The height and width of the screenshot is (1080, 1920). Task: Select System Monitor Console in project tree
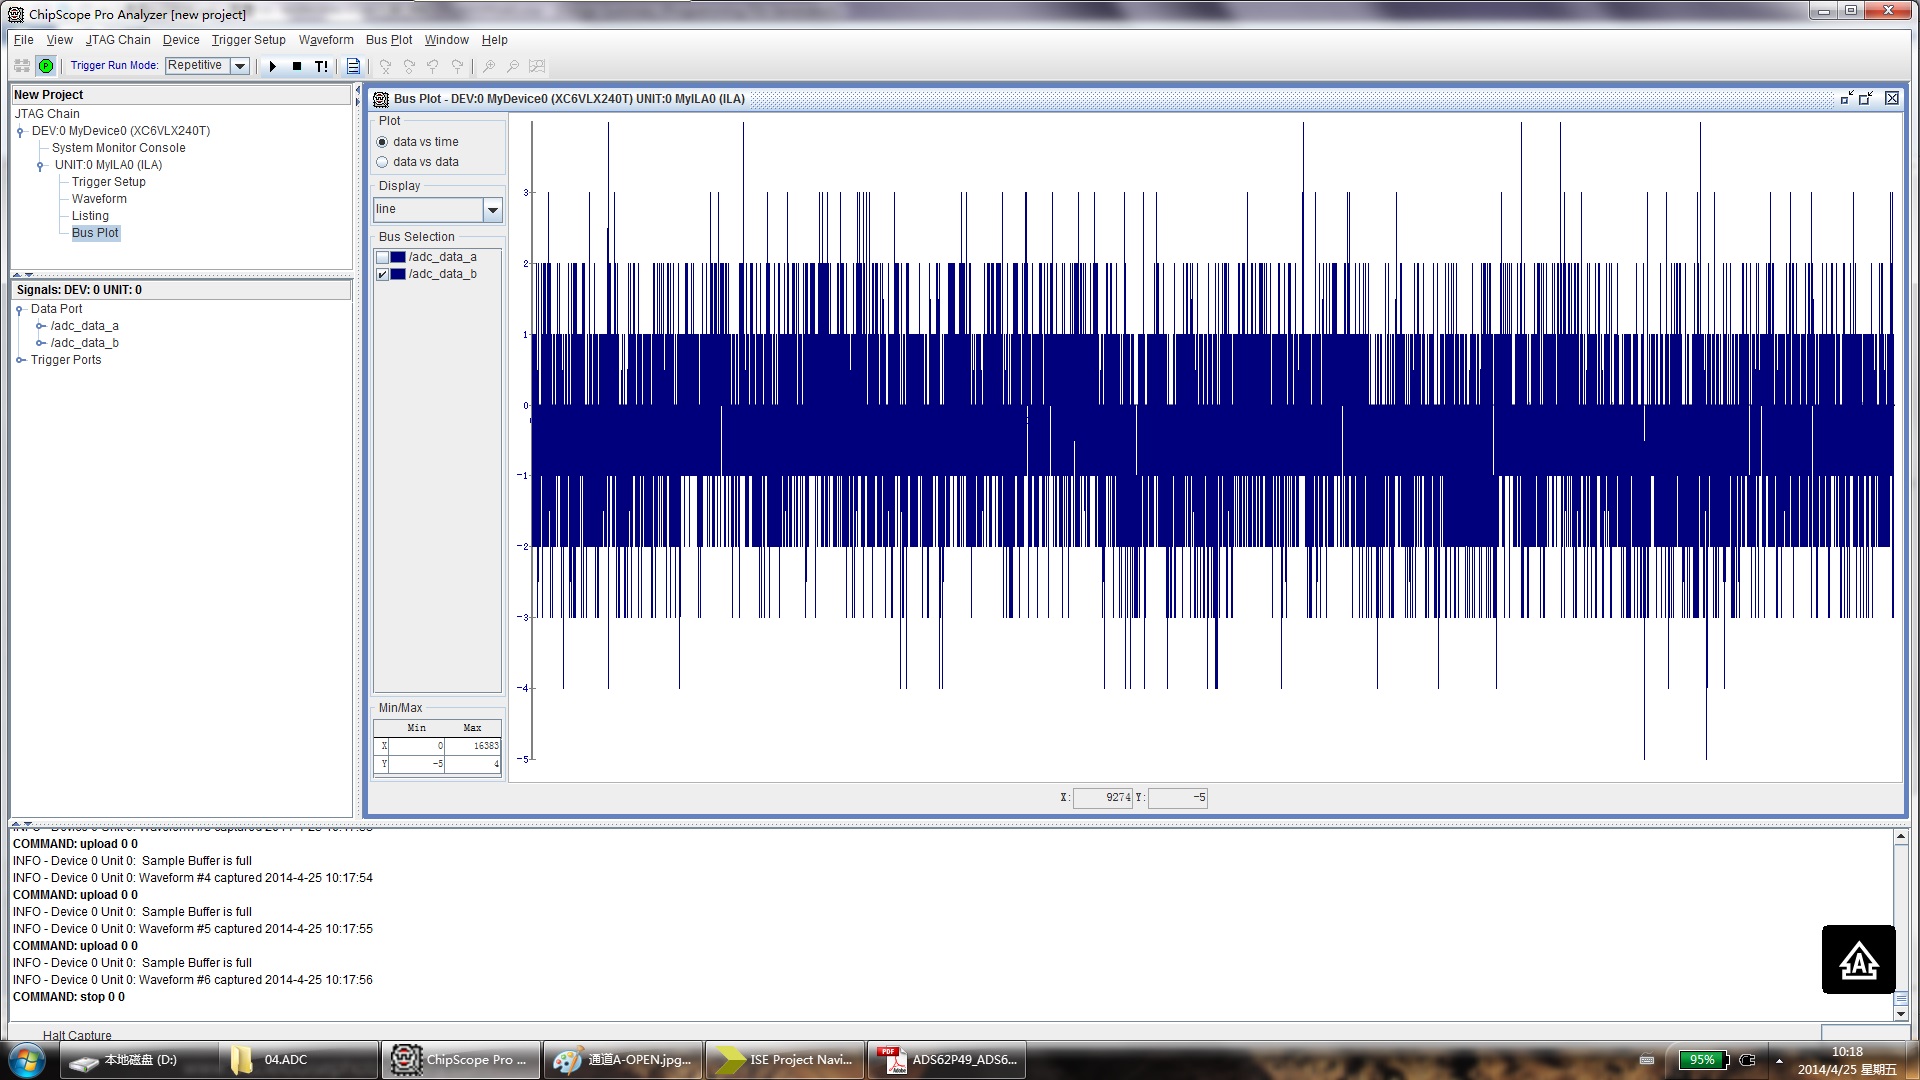click(x=119, y=148)
